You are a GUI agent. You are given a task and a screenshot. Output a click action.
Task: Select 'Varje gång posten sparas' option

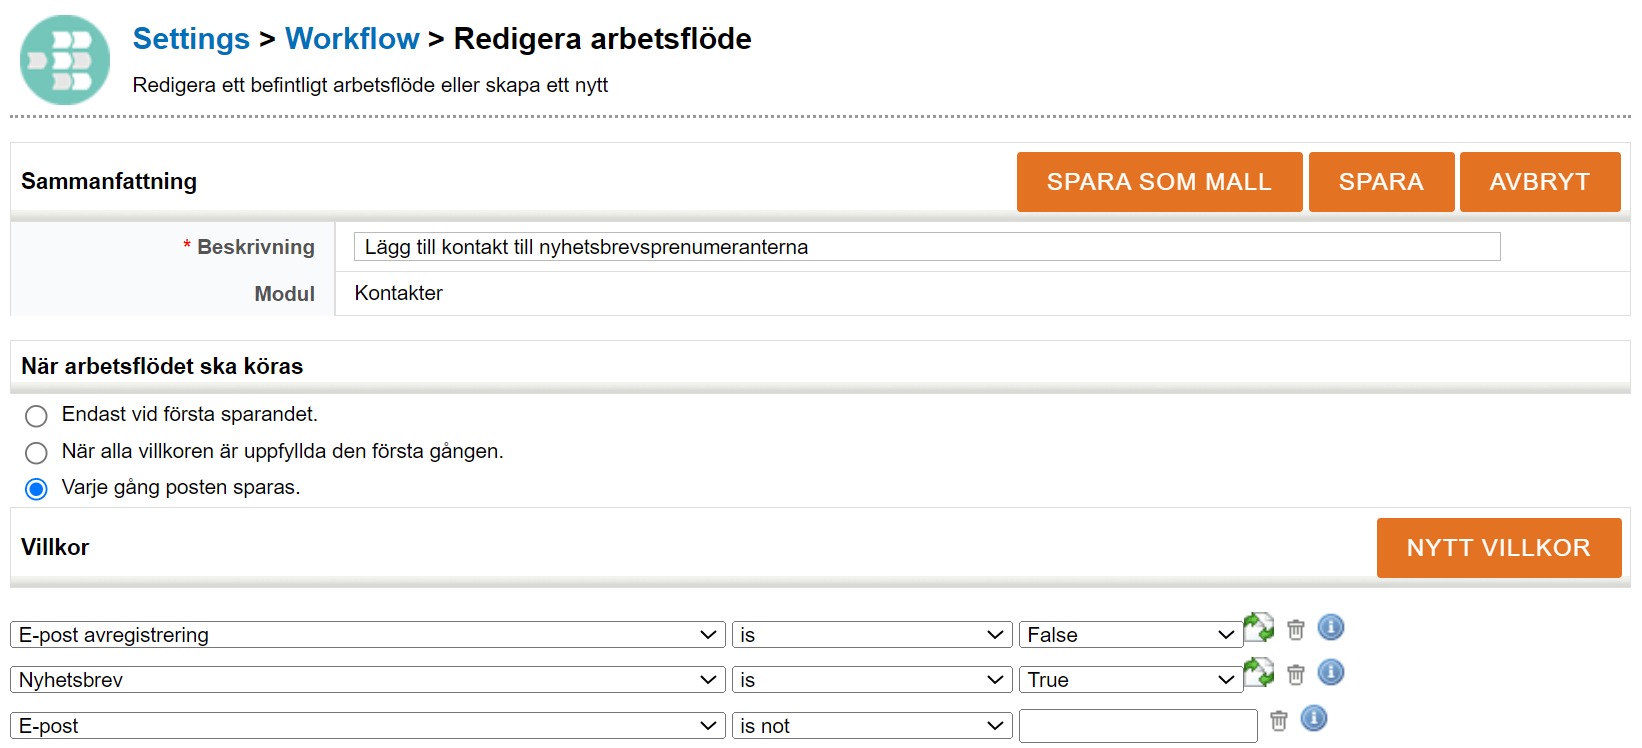pyautogui.click(x=36, y=489)
